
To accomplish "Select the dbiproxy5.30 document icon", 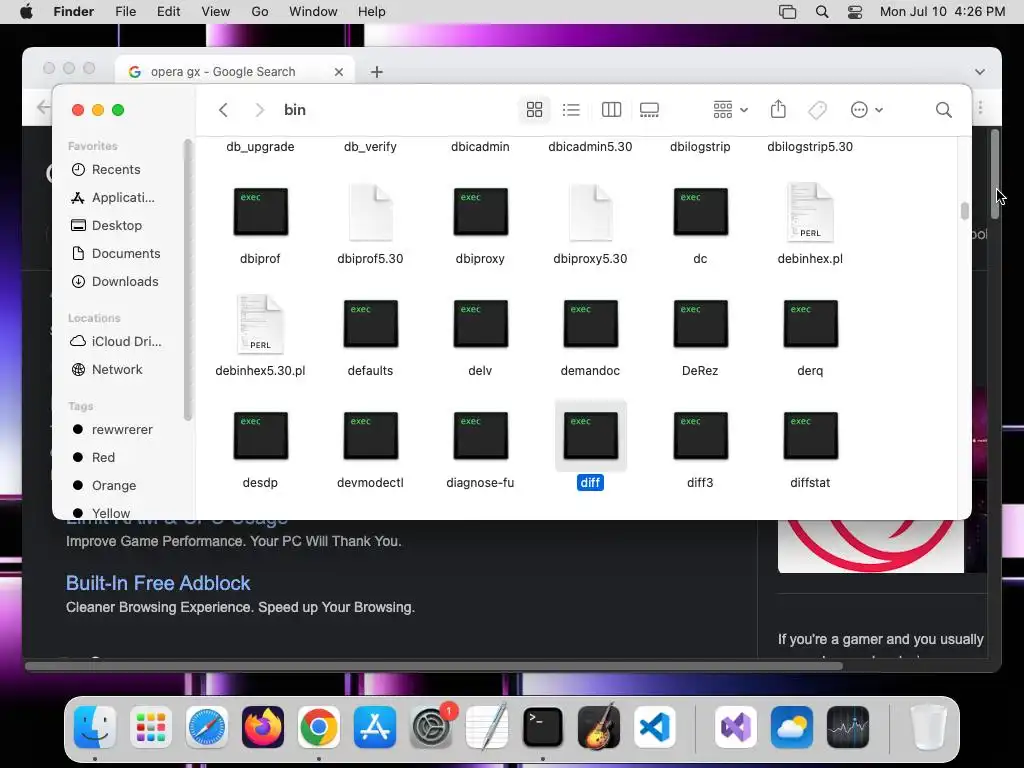I will click(591, 212).
